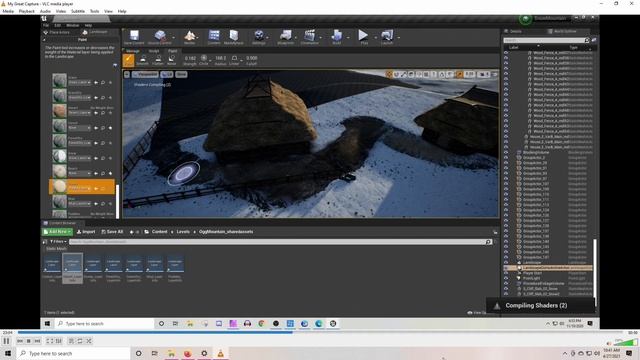Select the orange highlighted paint layer thumbnail
This screenshot has height=360, width=640.
(x=60, y=187)
